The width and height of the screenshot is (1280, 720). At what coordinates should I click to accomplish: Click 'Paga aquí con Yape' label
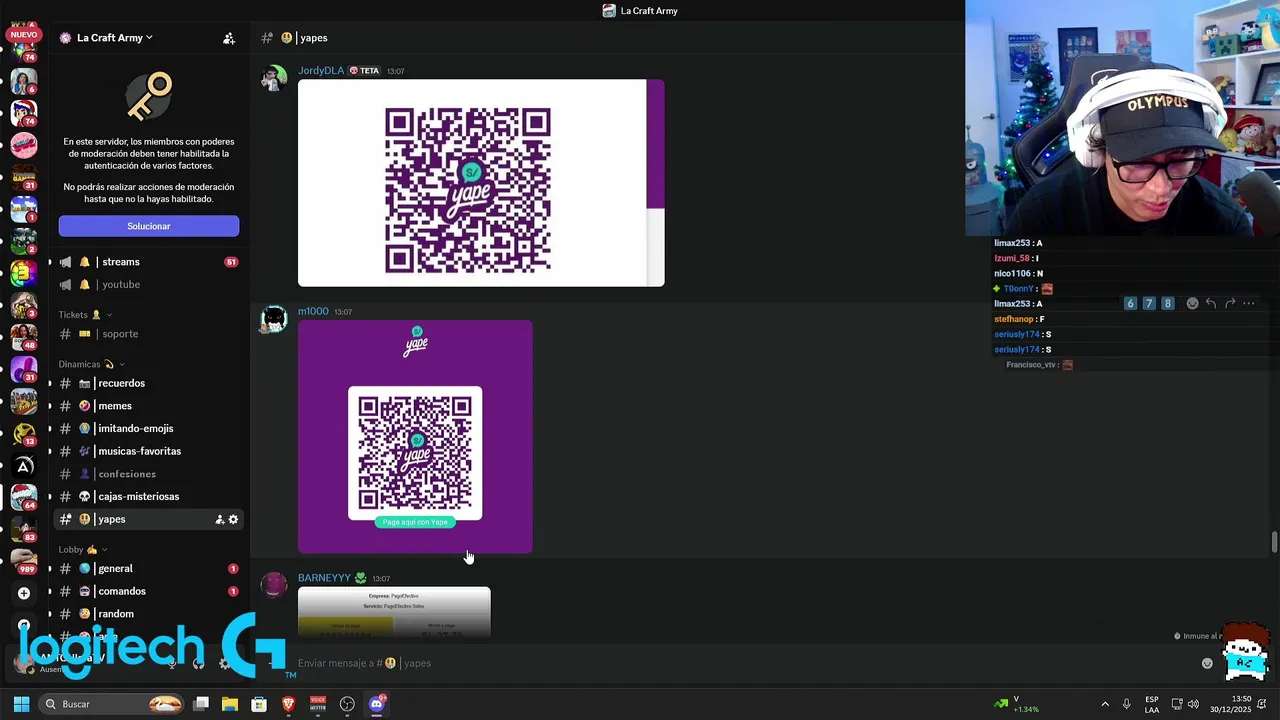(415, 522)
